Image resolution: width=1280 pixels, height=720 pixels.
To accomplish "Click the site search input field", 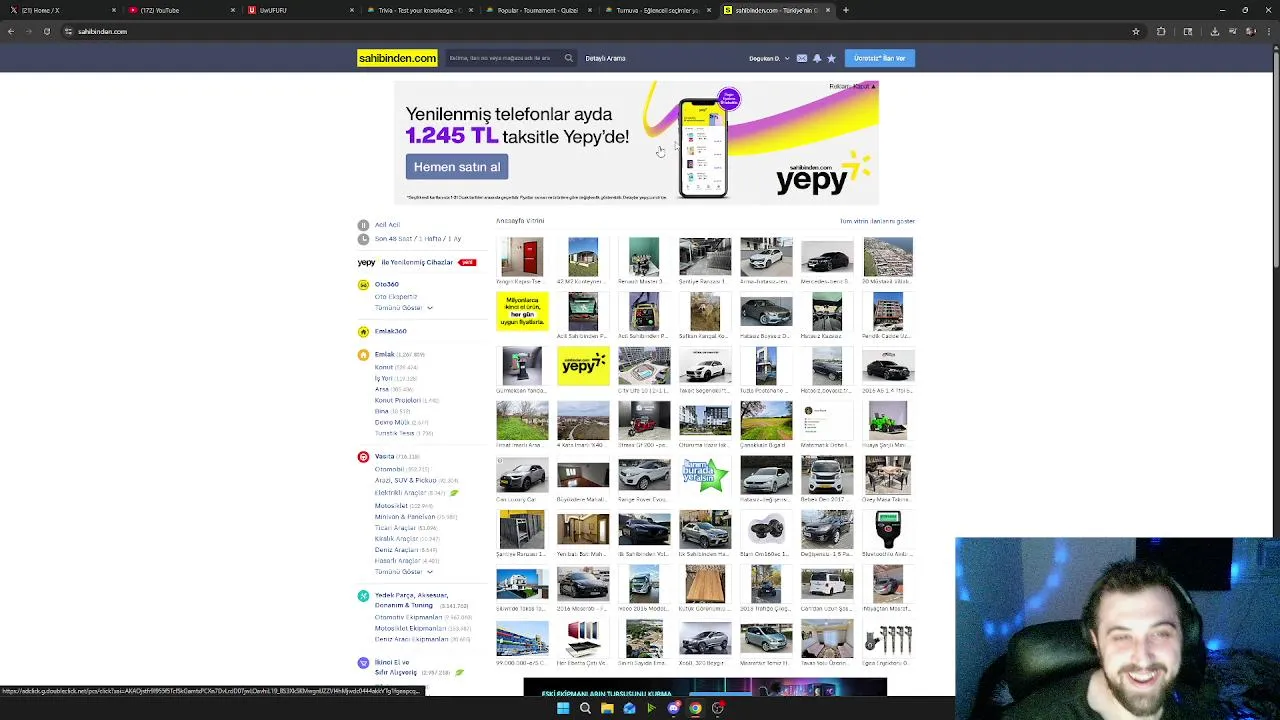I will pos(503,58).
